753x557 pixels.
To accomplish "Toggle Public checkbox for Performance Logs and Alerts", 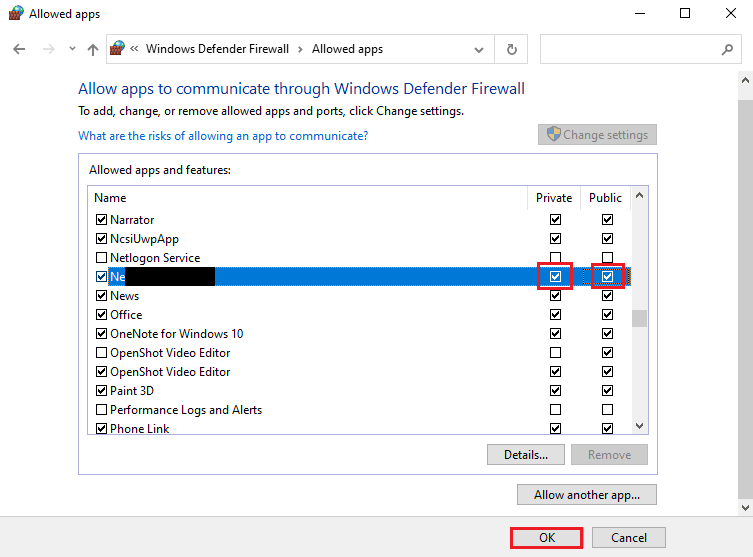I will coord(607,410).
